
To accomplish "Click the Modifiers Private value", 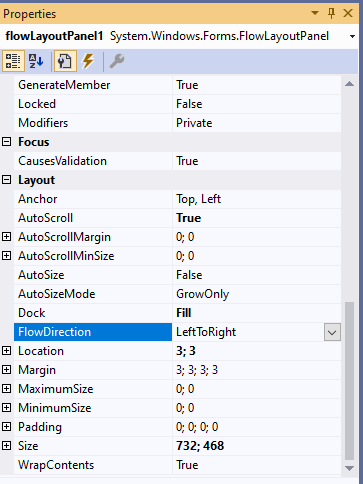I will [x=194, y=123].
